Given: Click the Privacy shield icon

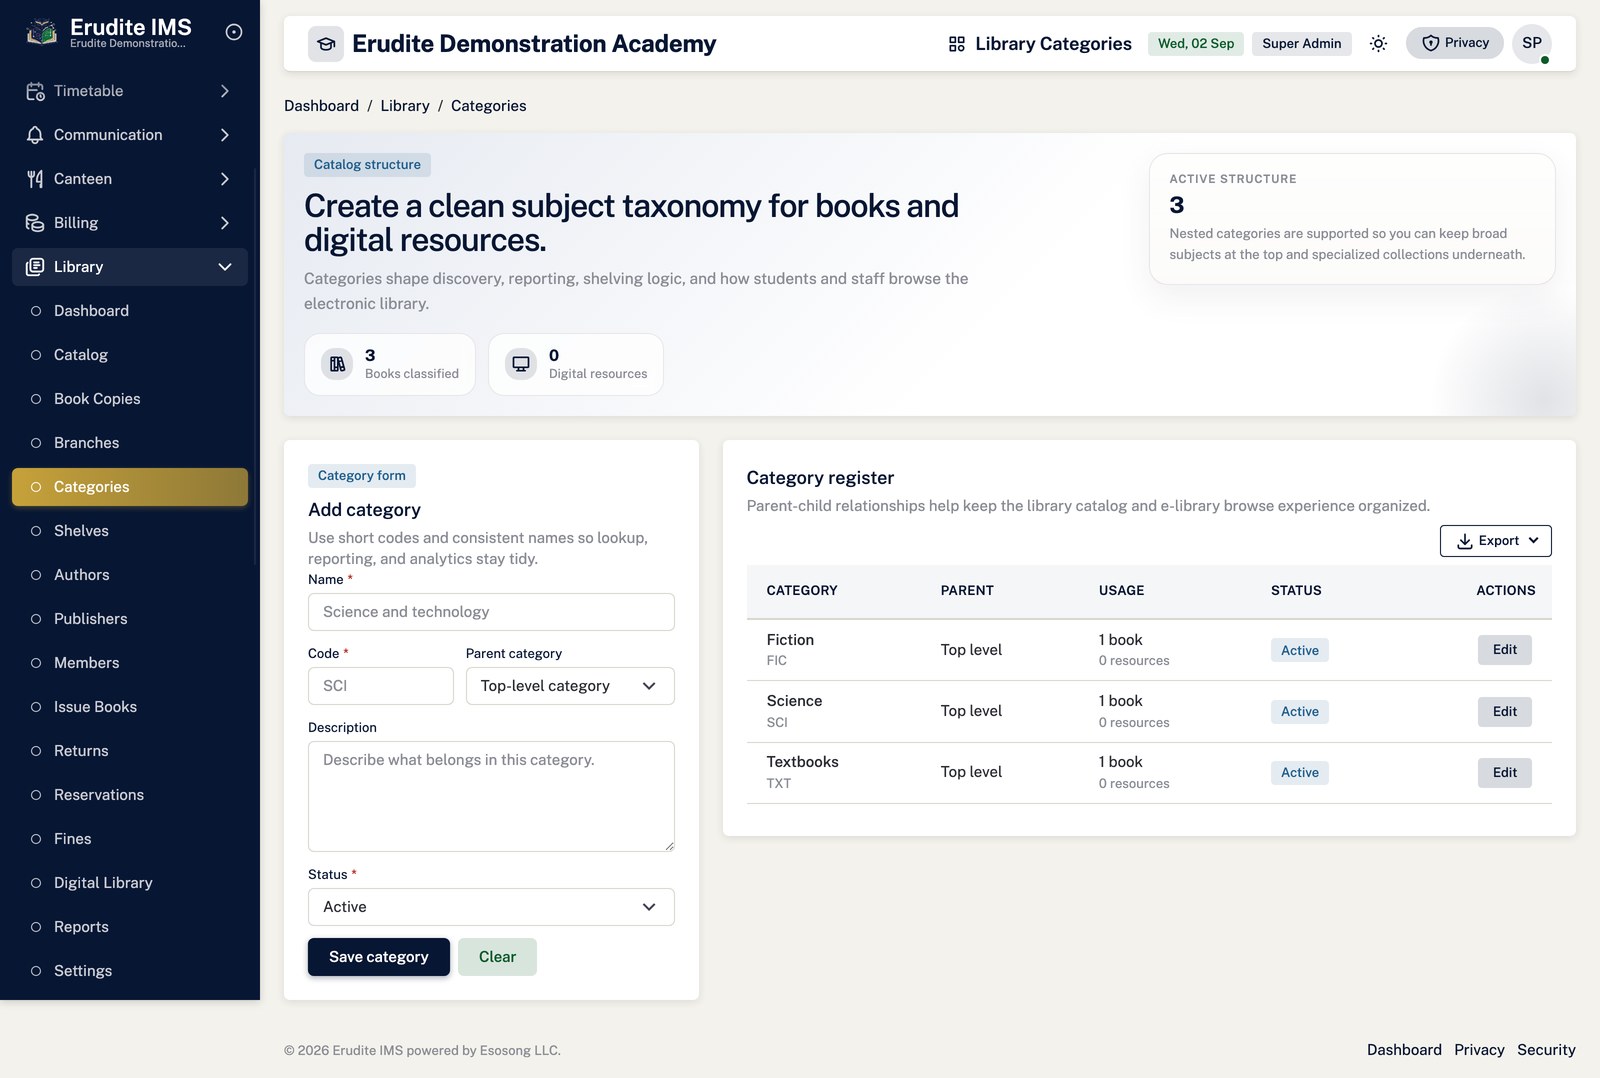Looking at the screenshot, I should 1431,43.
